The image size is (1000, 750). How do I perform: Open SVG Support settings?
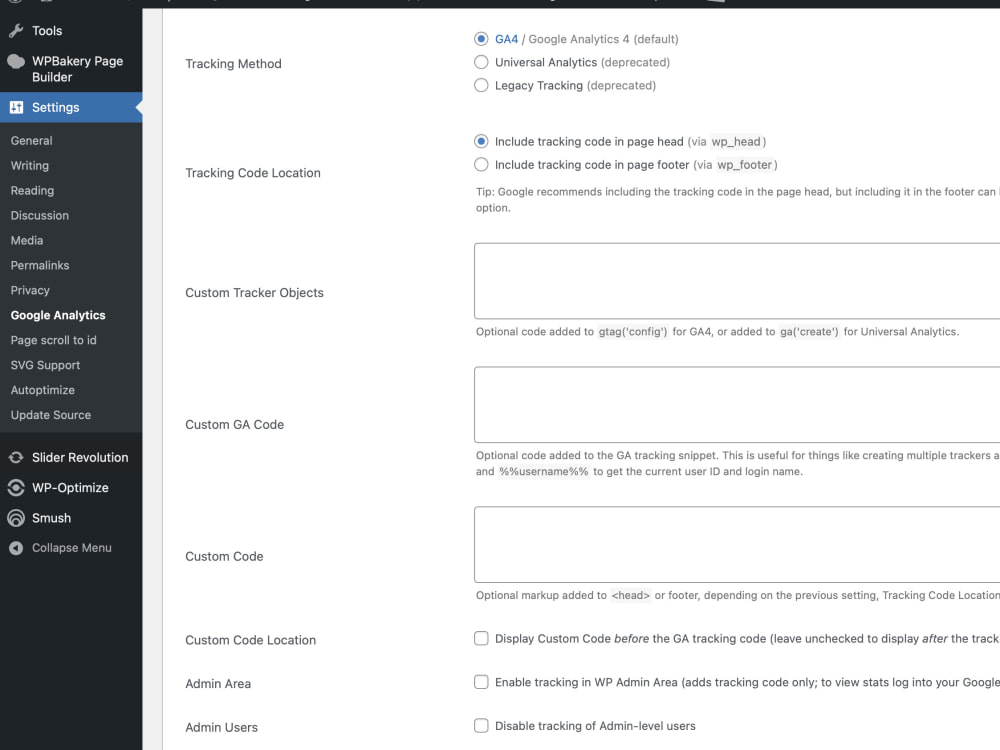coord(45,365)
